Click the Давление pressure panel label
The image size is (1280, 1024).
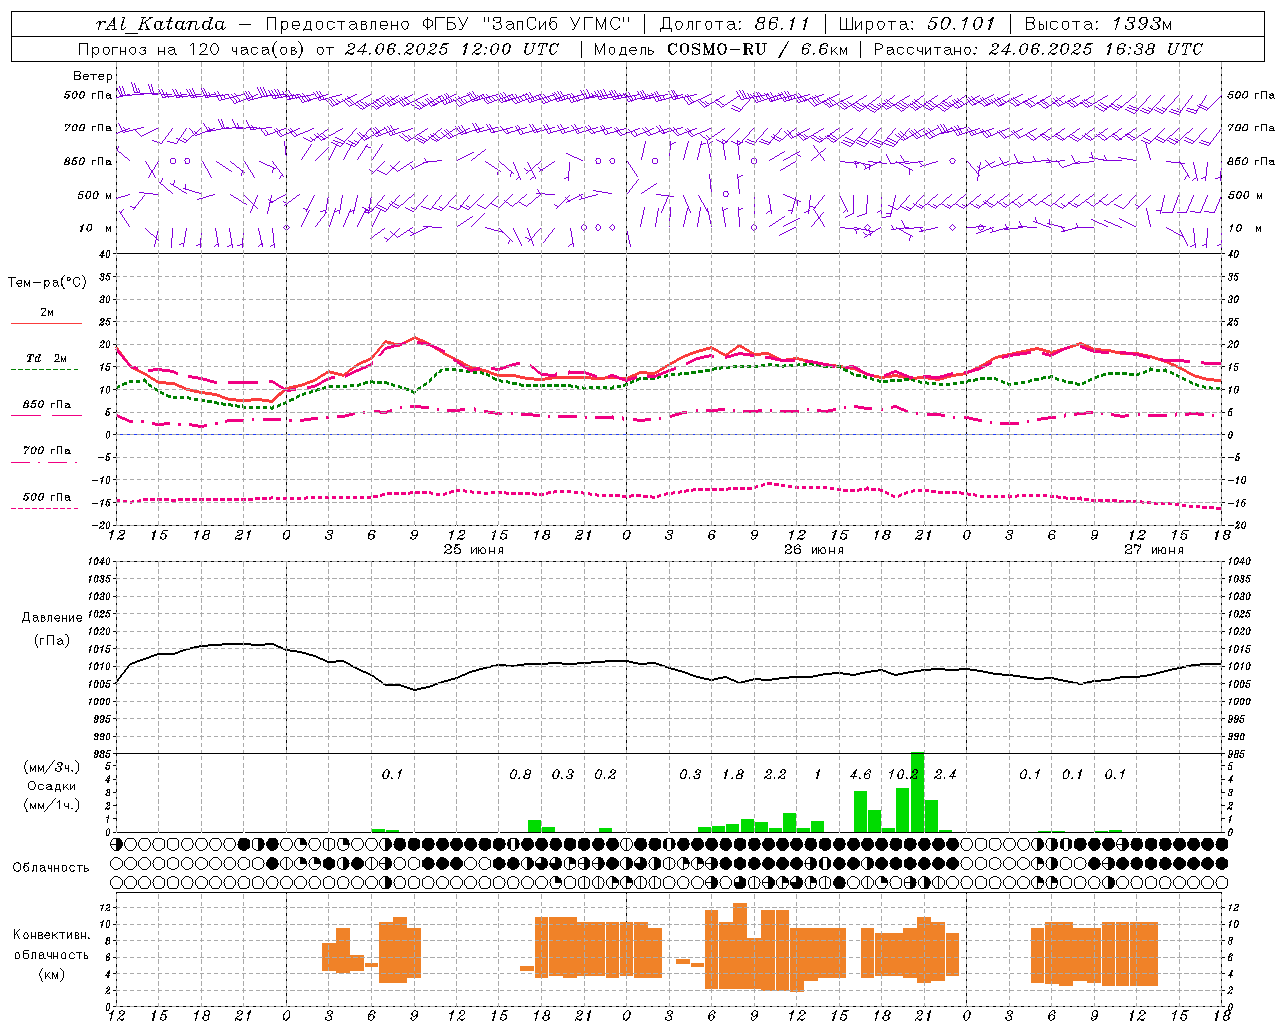click(x=52, y=618)
